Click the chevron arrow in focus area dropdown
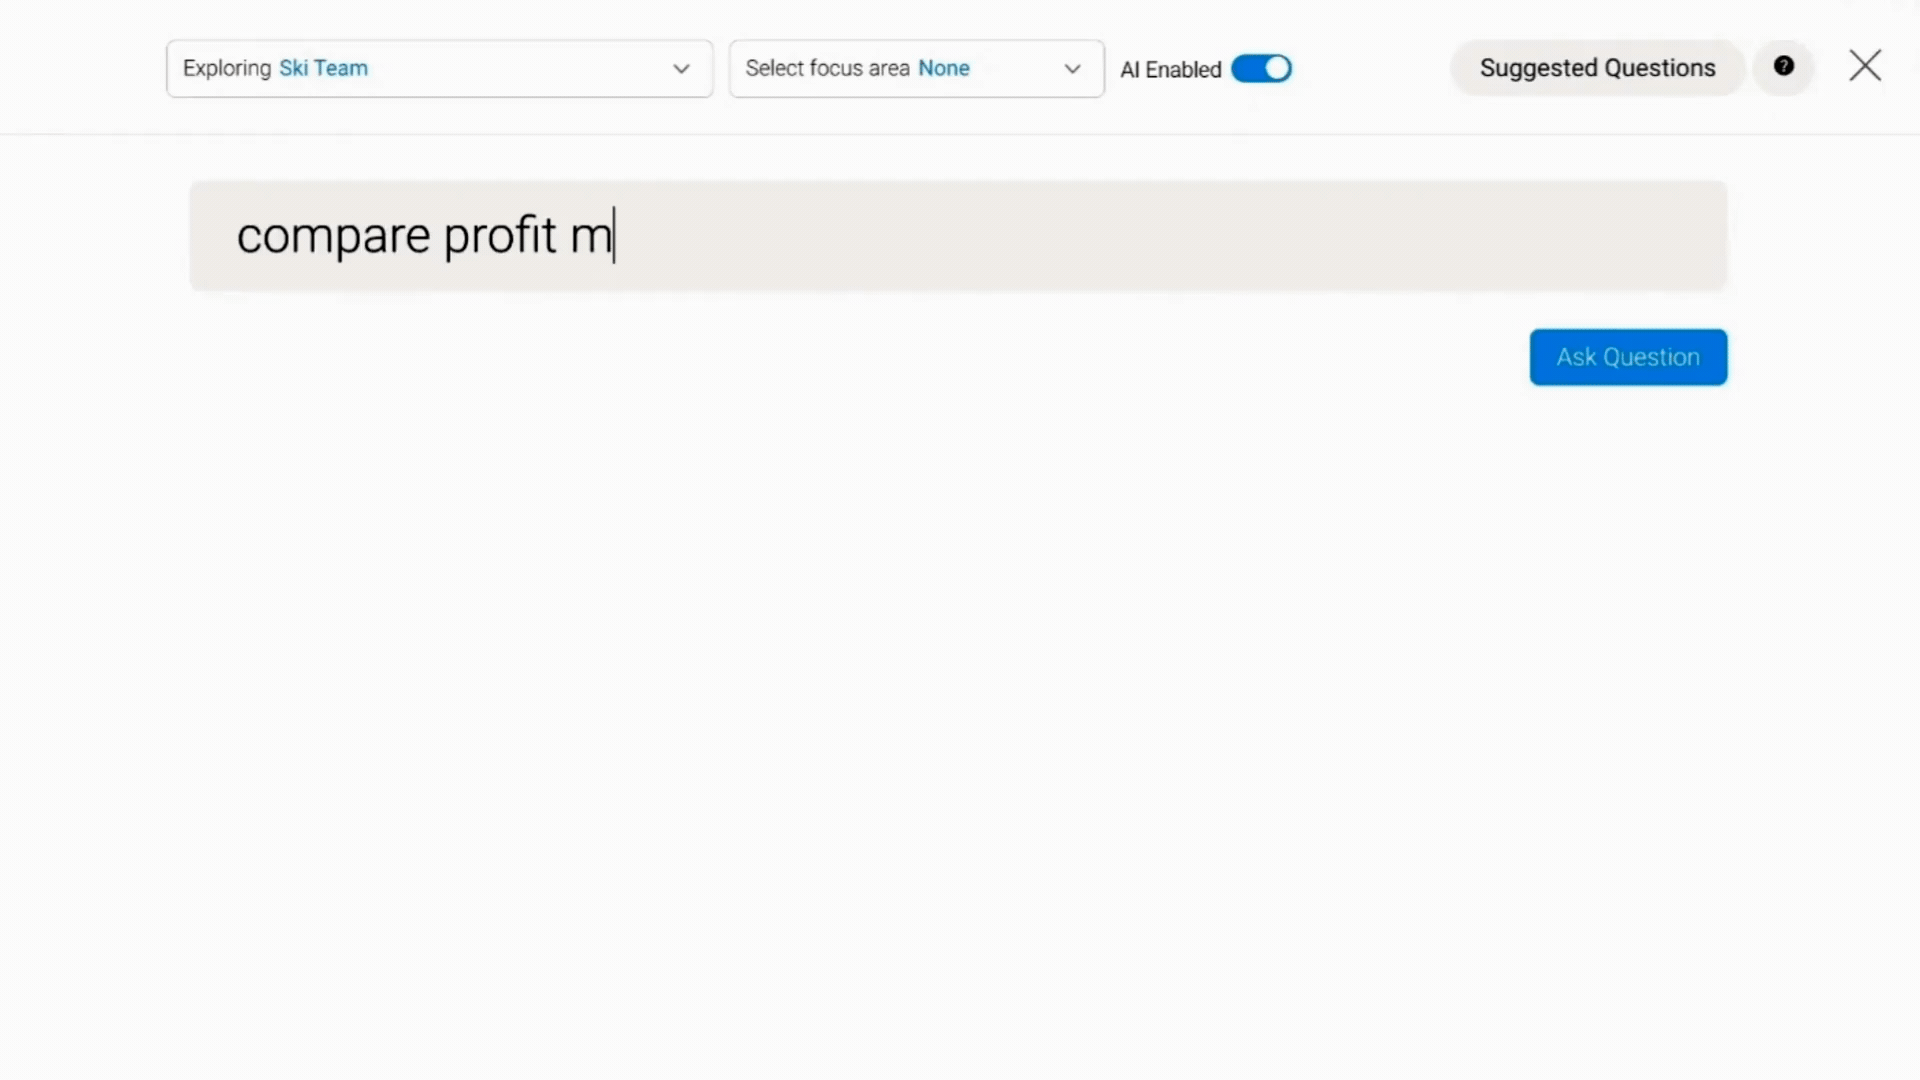 pos(1072,69)
